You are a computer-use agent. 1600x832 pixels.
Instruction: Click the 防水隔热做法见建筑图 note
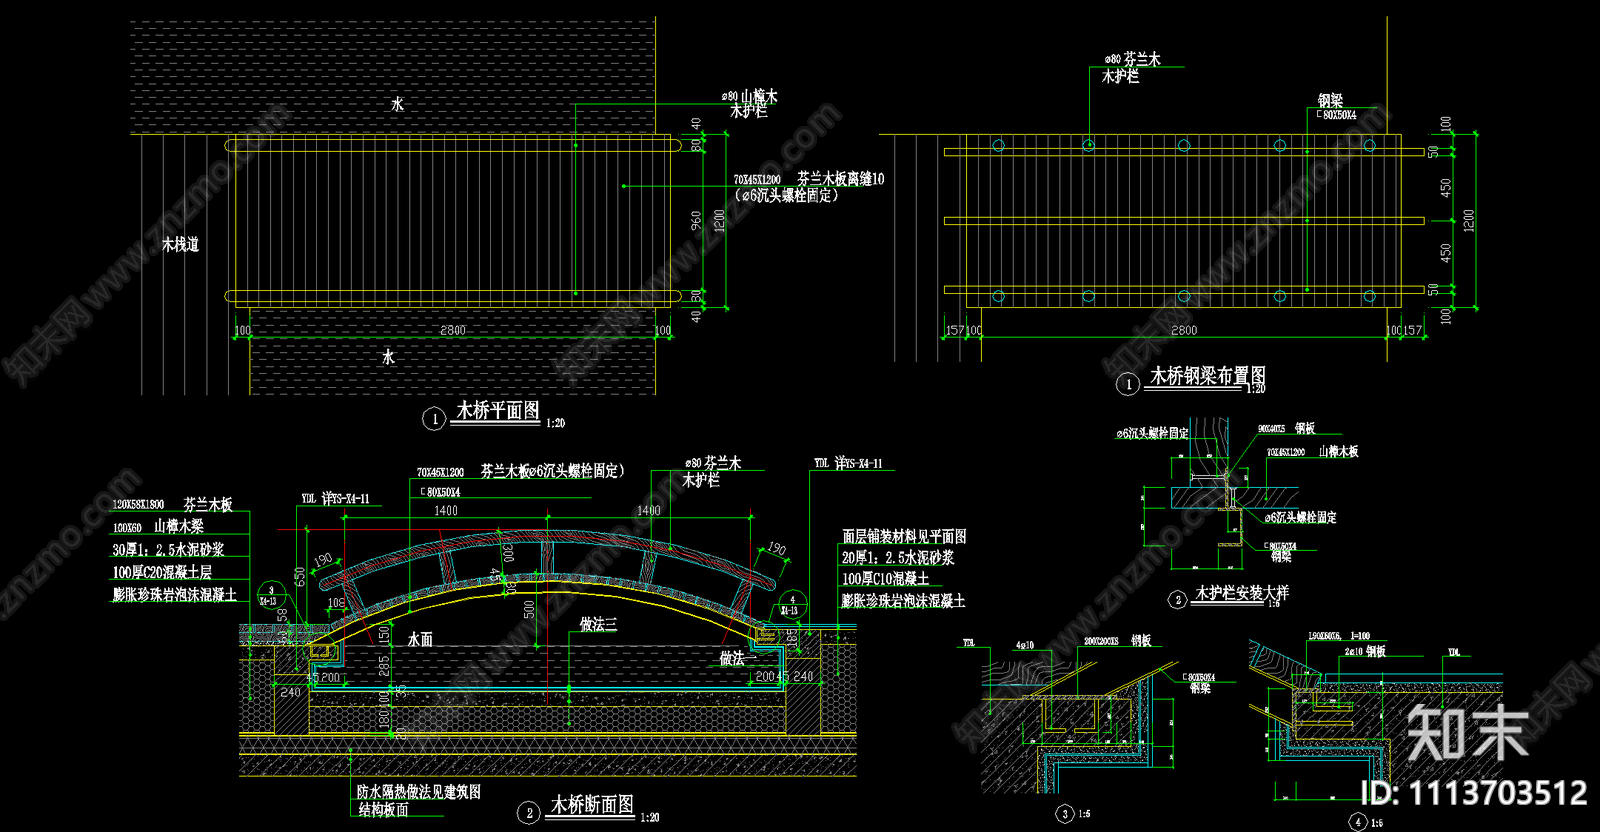[419, 792]
